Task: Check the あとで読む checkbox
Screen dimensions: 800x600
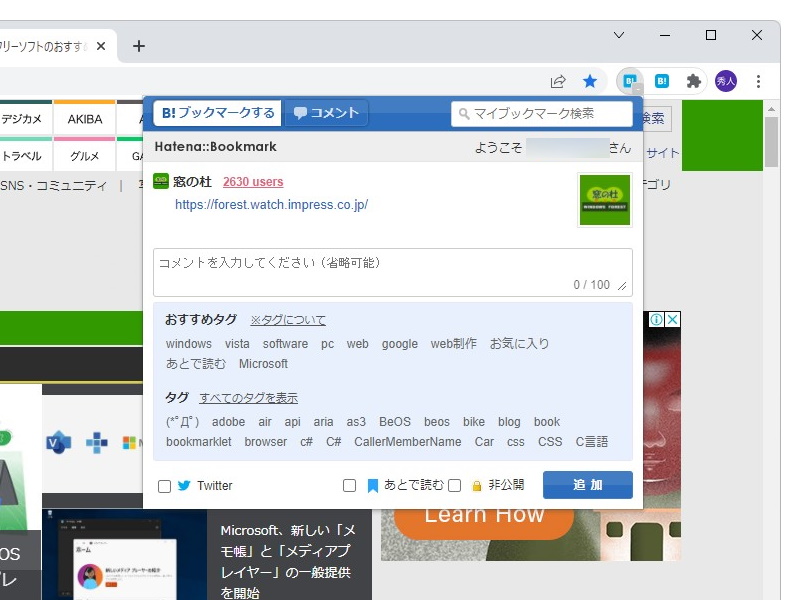Action: point(350,485)
